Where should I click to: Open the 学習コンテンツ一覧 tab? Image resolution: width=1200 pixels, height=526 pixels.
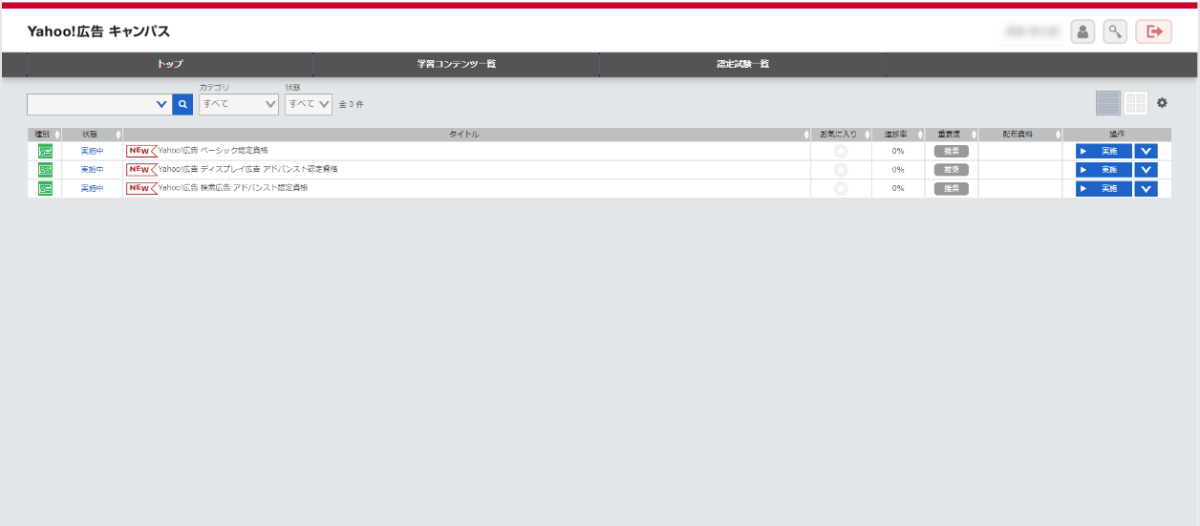[x=456, y=64]
